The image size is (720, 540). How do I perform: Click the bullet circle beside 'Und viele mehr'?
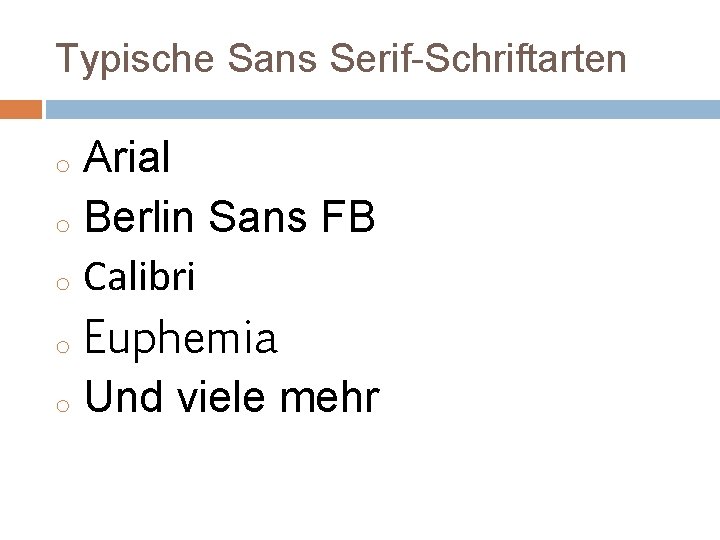pos(63,405)
